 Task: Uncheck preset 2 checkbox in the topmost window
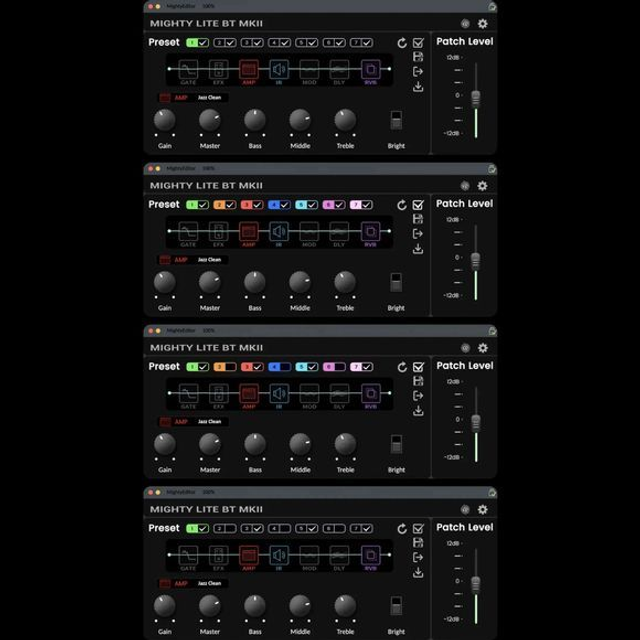[230, 42]
